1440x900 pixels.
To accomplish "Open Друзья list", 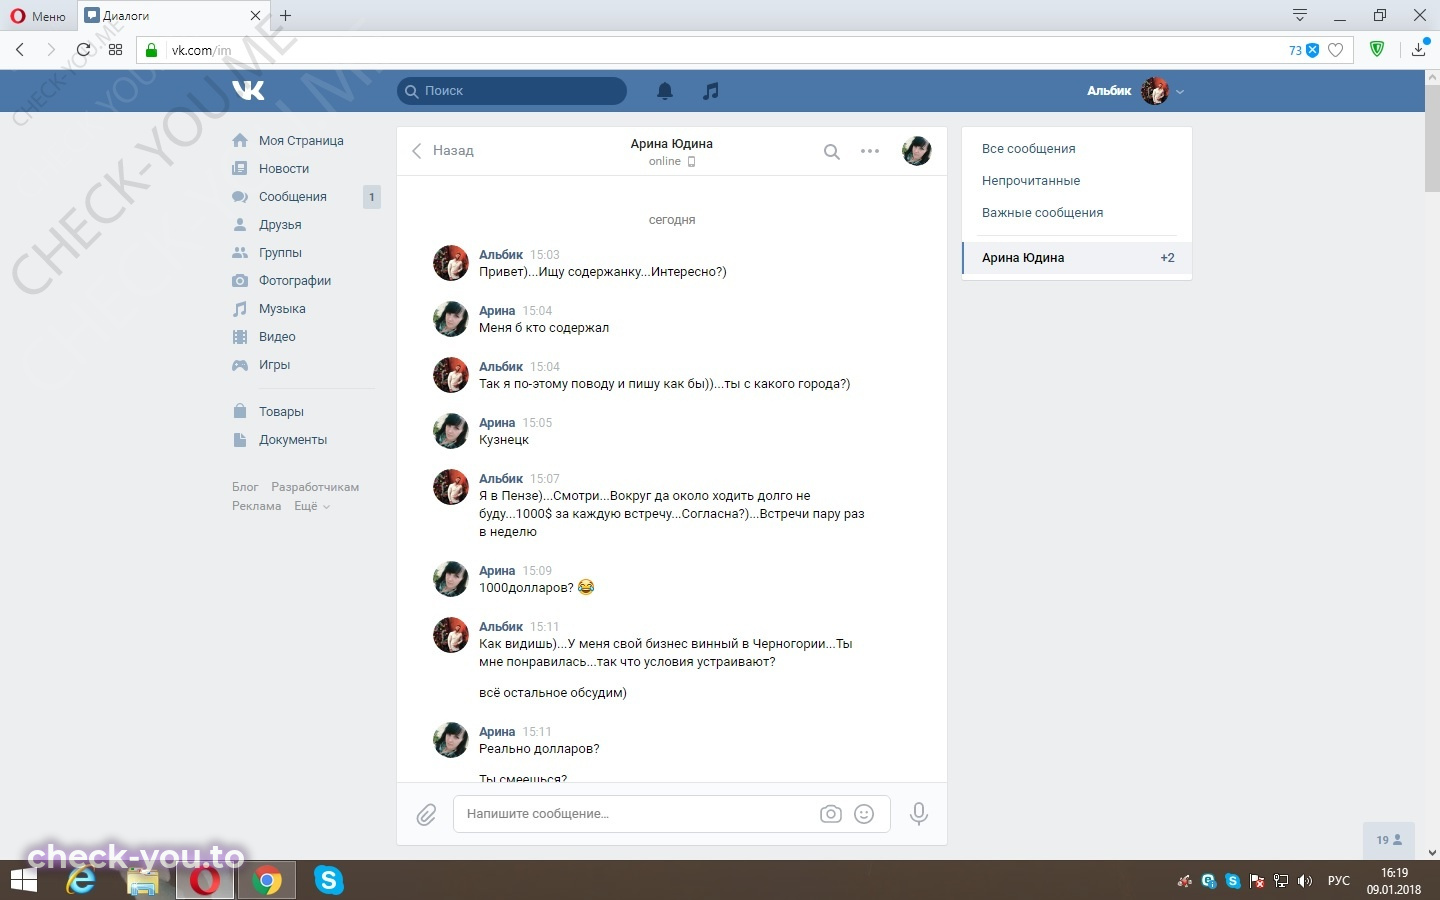I will (x=280, y=225).
